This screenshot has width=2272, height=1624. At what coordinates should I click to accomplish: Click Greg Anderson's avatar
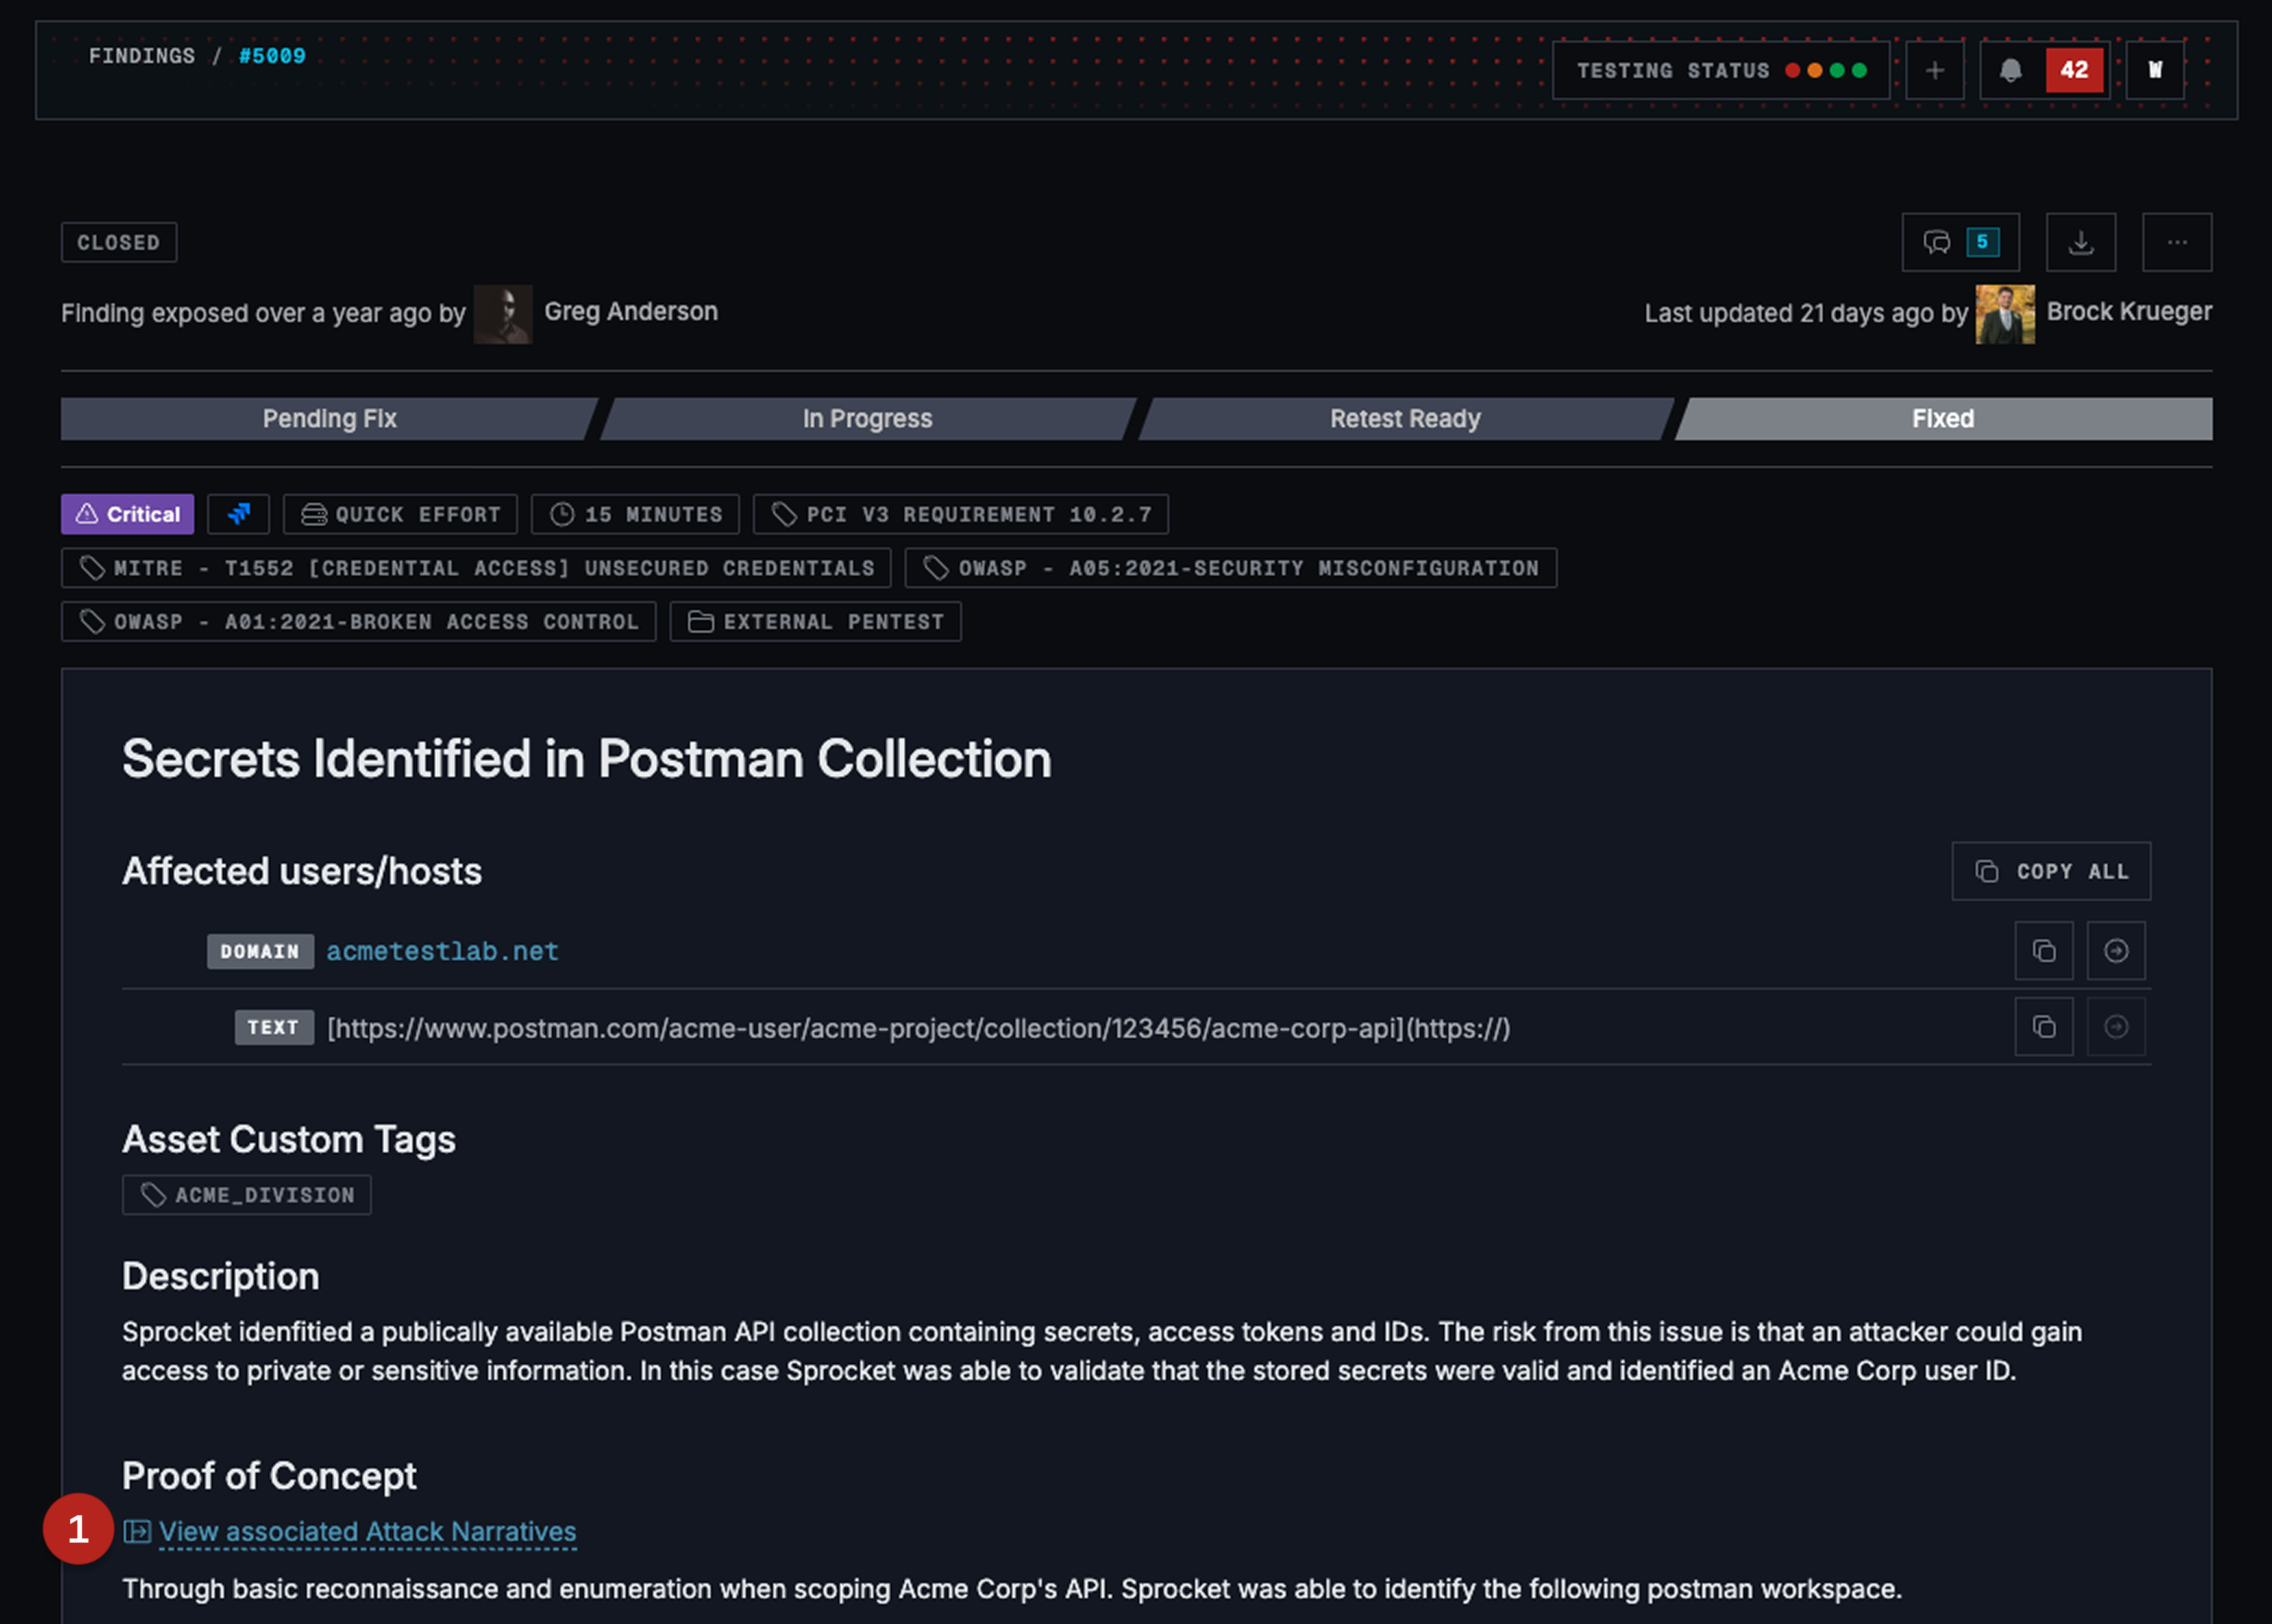(x=503, y=314)
